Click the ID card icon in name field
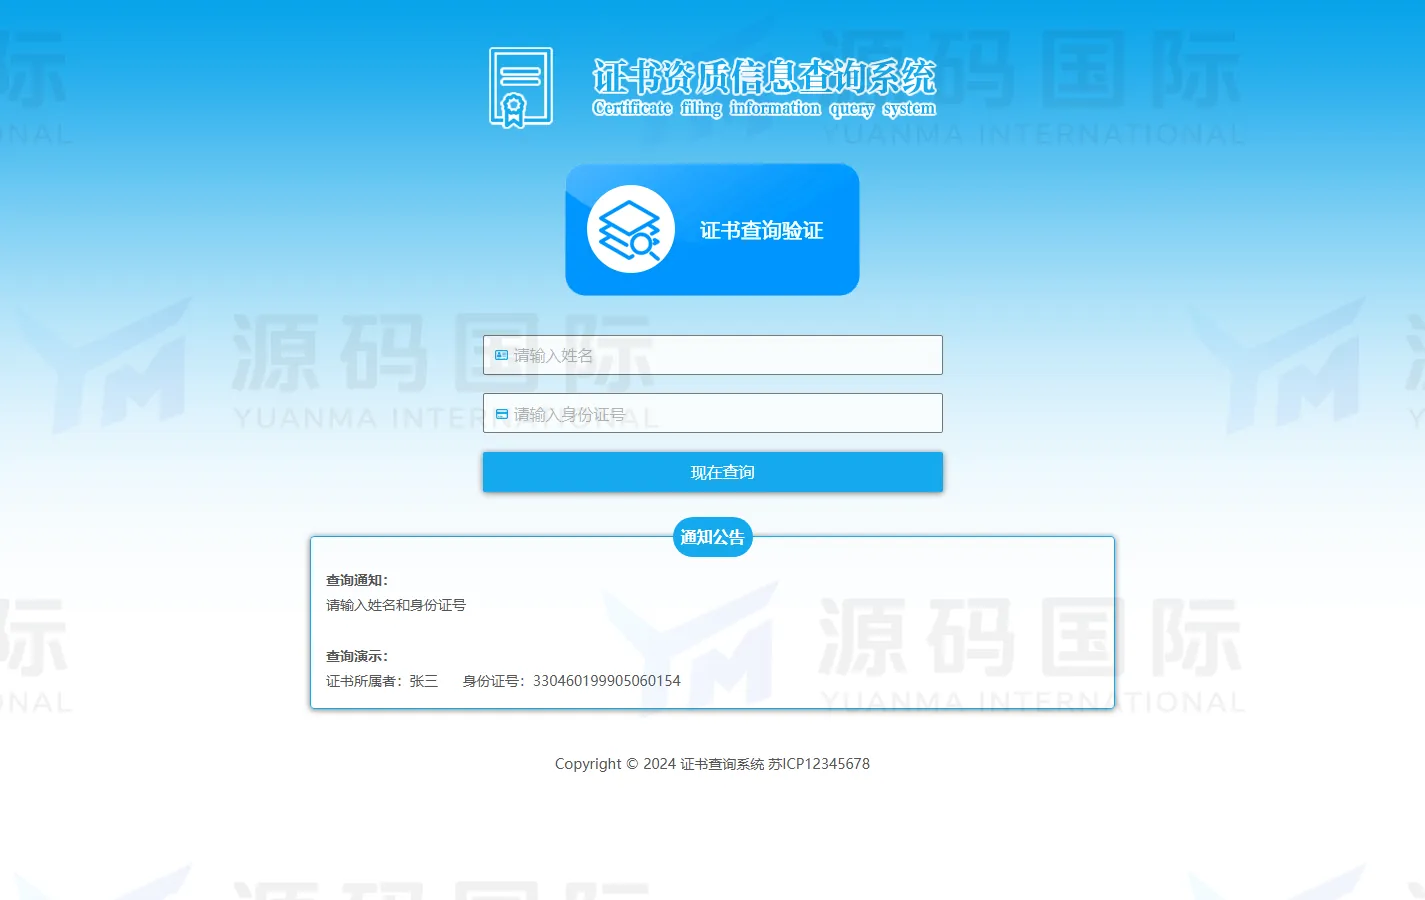 501,355
